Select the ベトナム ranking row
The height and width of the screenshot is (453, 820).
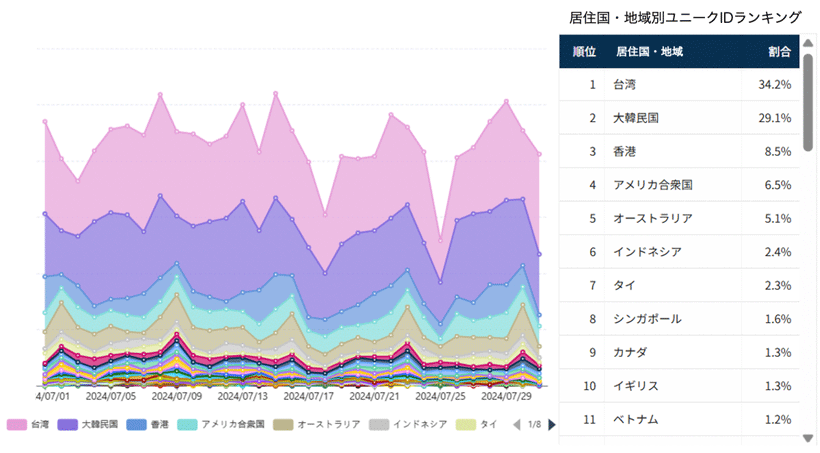click(x=679, y=420)
